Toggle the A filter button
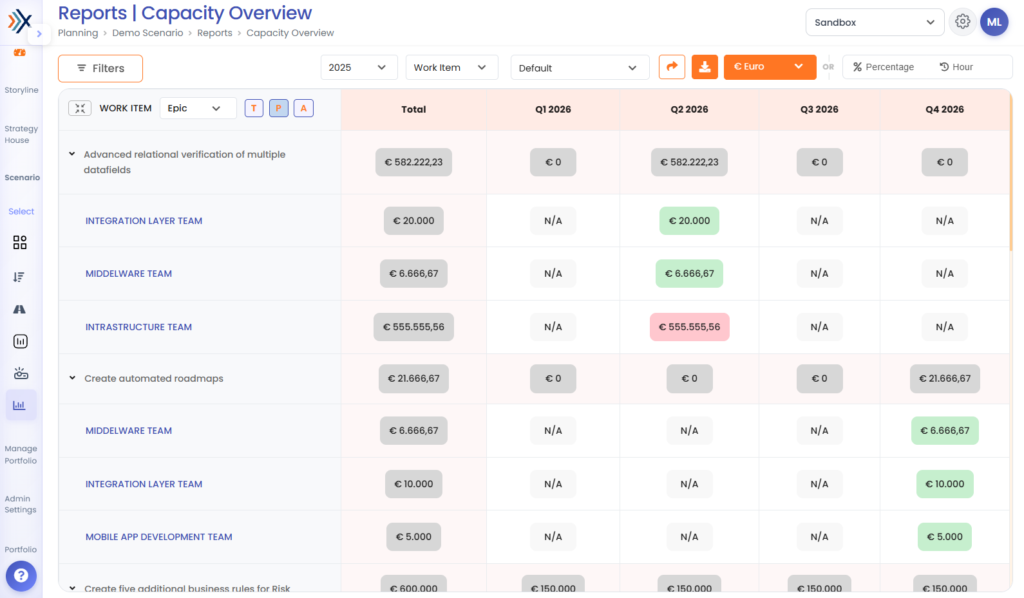The width and height of the screenshot is (1024, 598). 304,108
